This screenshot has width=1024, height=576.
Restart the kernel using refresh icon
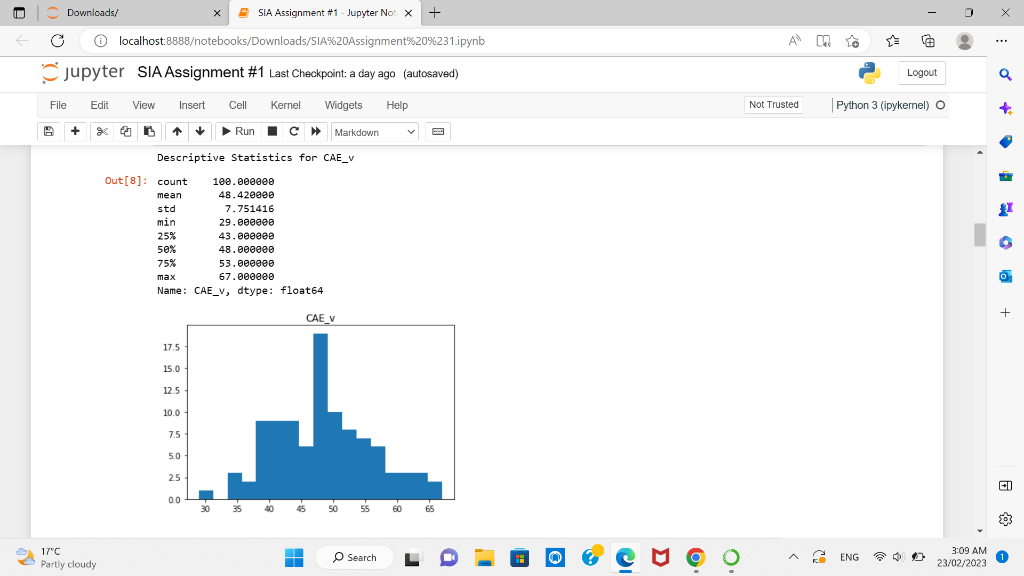point(293,131)
